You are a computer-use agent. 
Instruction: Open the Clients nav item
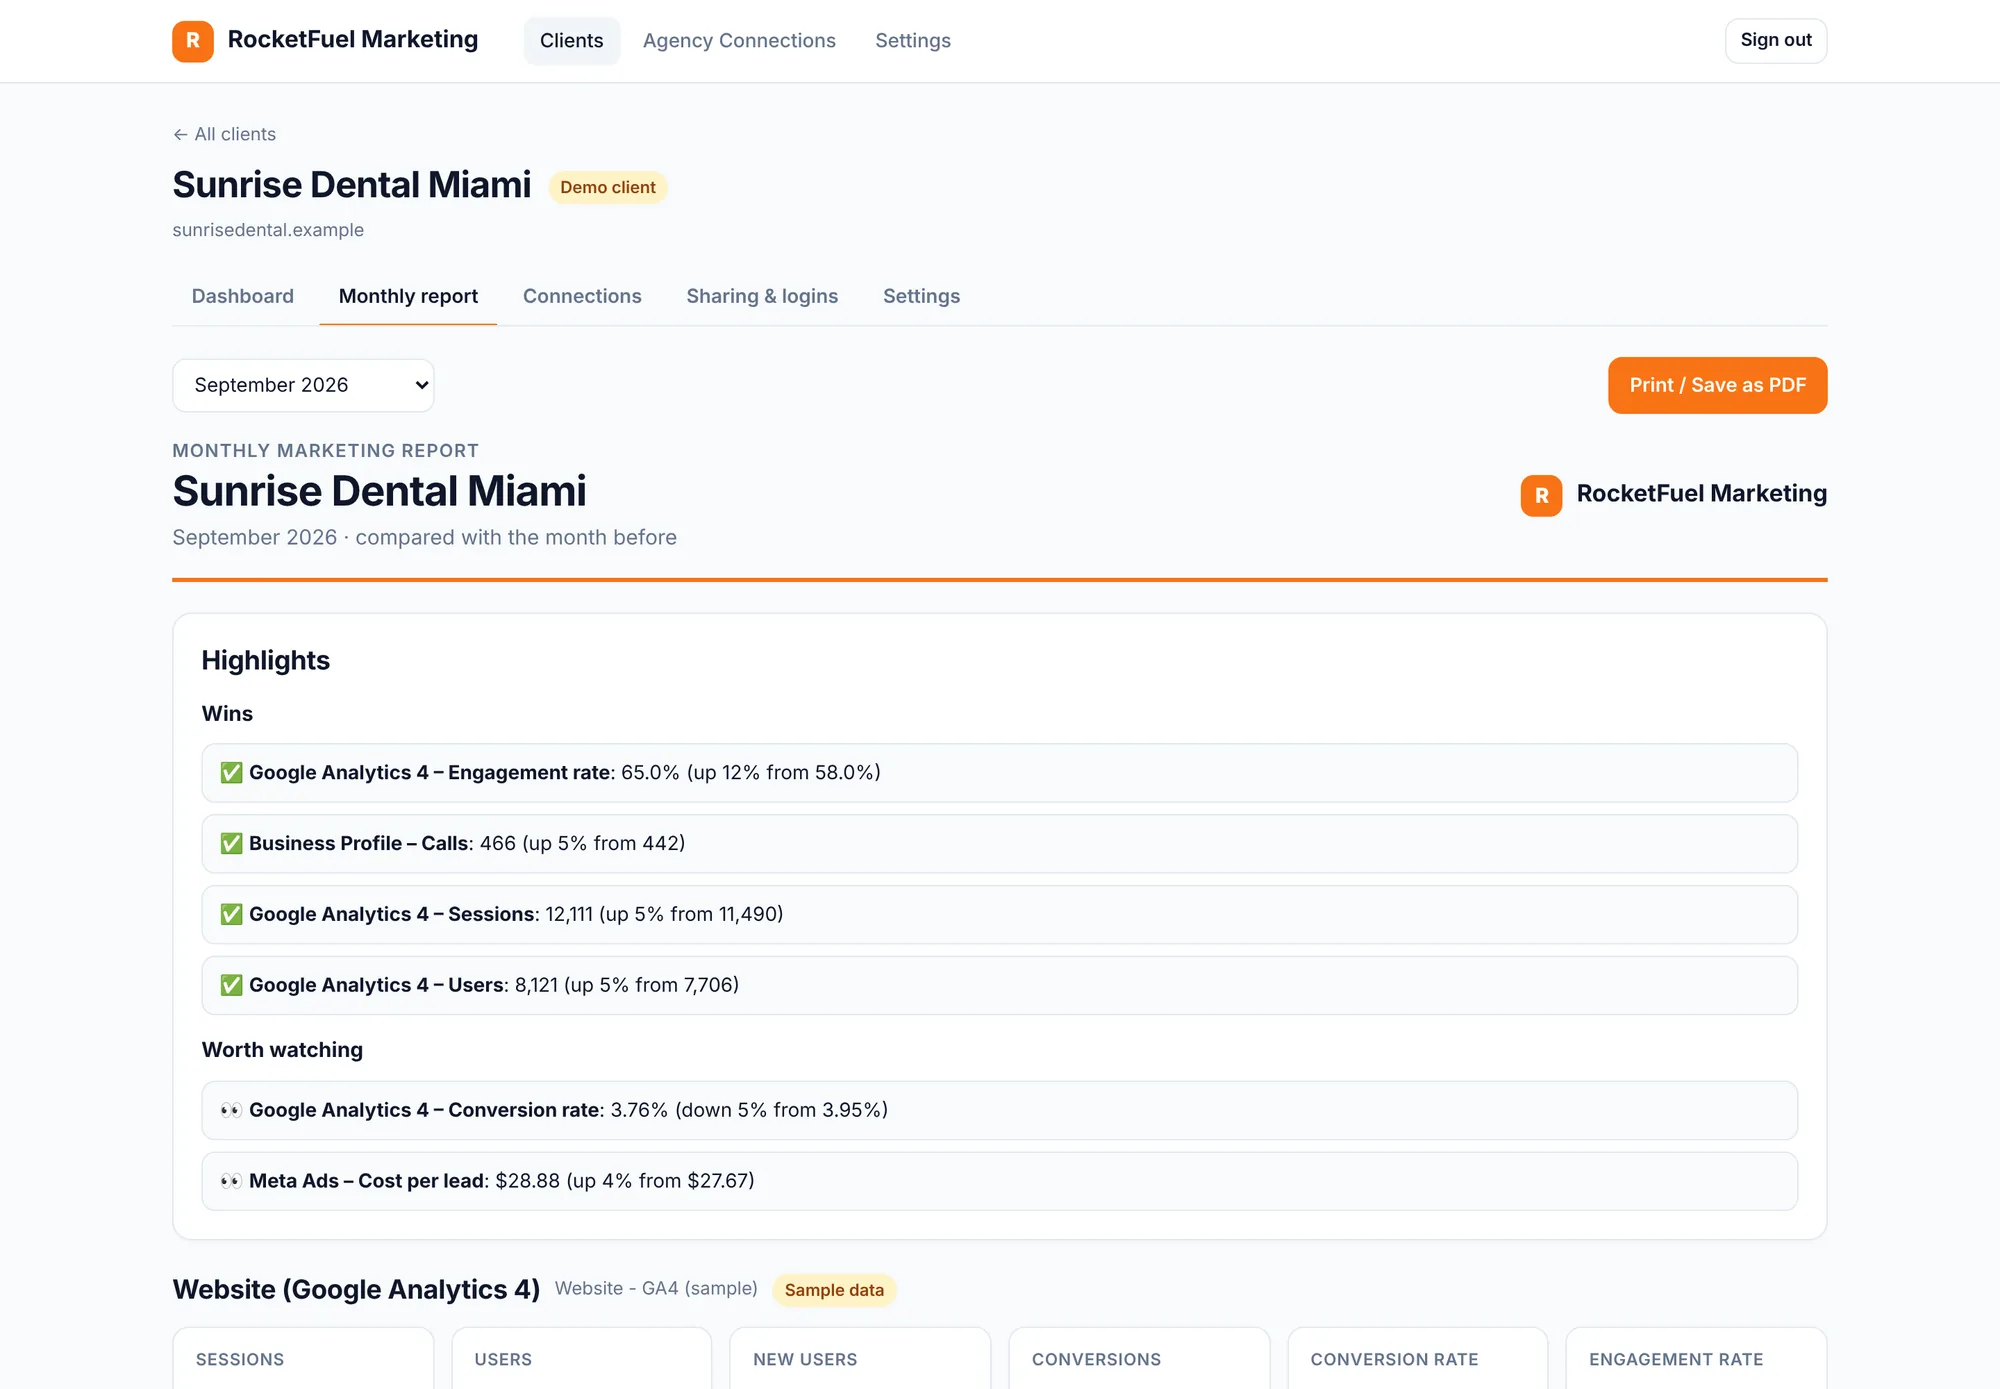[x=571, y=41]
